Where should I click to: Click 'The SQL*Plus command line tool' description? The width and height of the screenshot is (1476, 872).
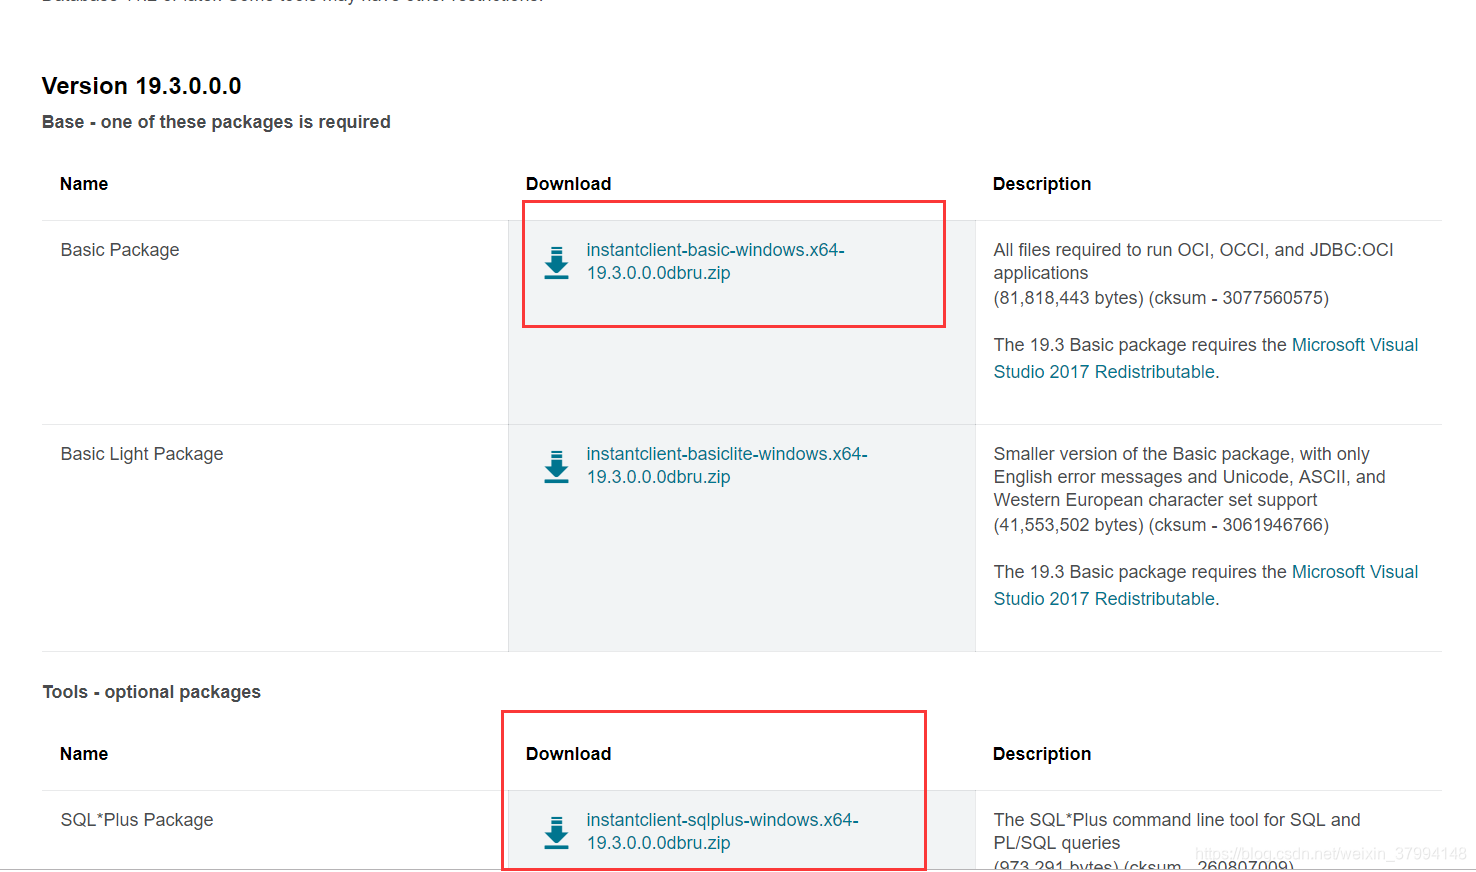(x=1177, y=831)
